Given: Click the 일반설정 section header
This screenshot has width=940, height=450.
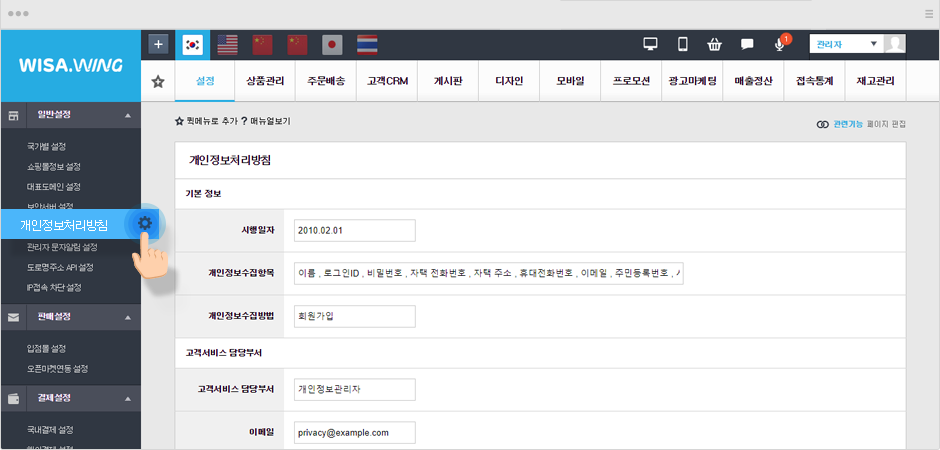Looking at the screenshot, I should coord(71,115).
